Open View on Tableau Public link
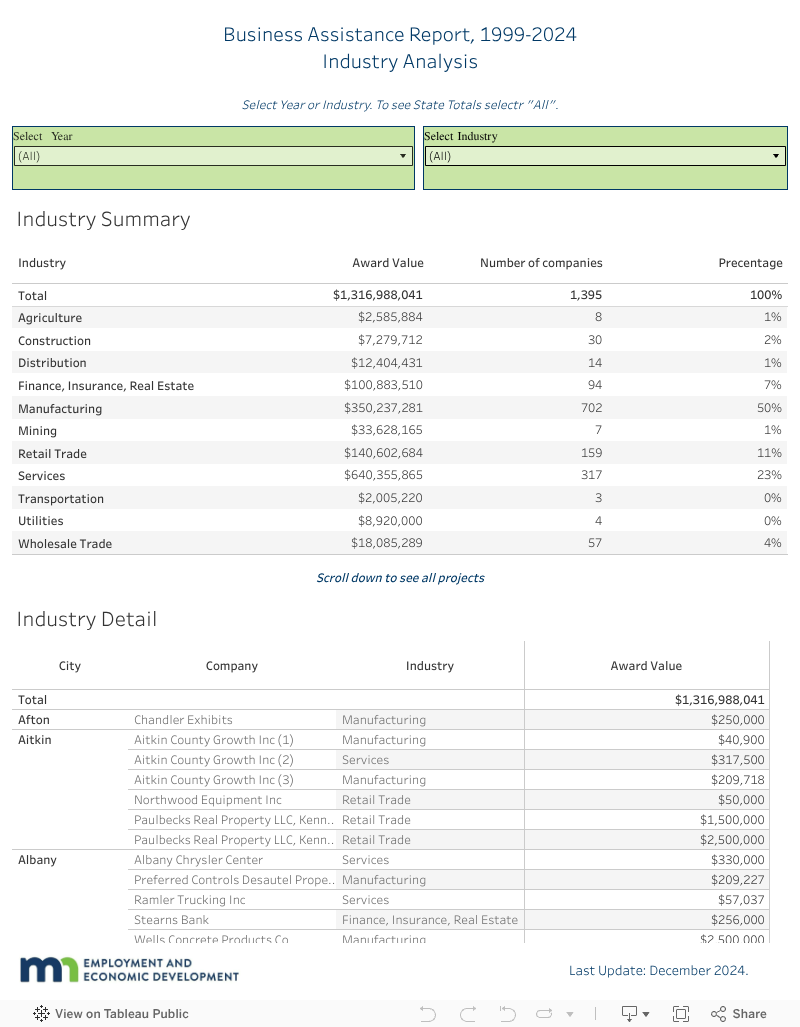This screenshot has height=1027, width=800. (121, 1013)
